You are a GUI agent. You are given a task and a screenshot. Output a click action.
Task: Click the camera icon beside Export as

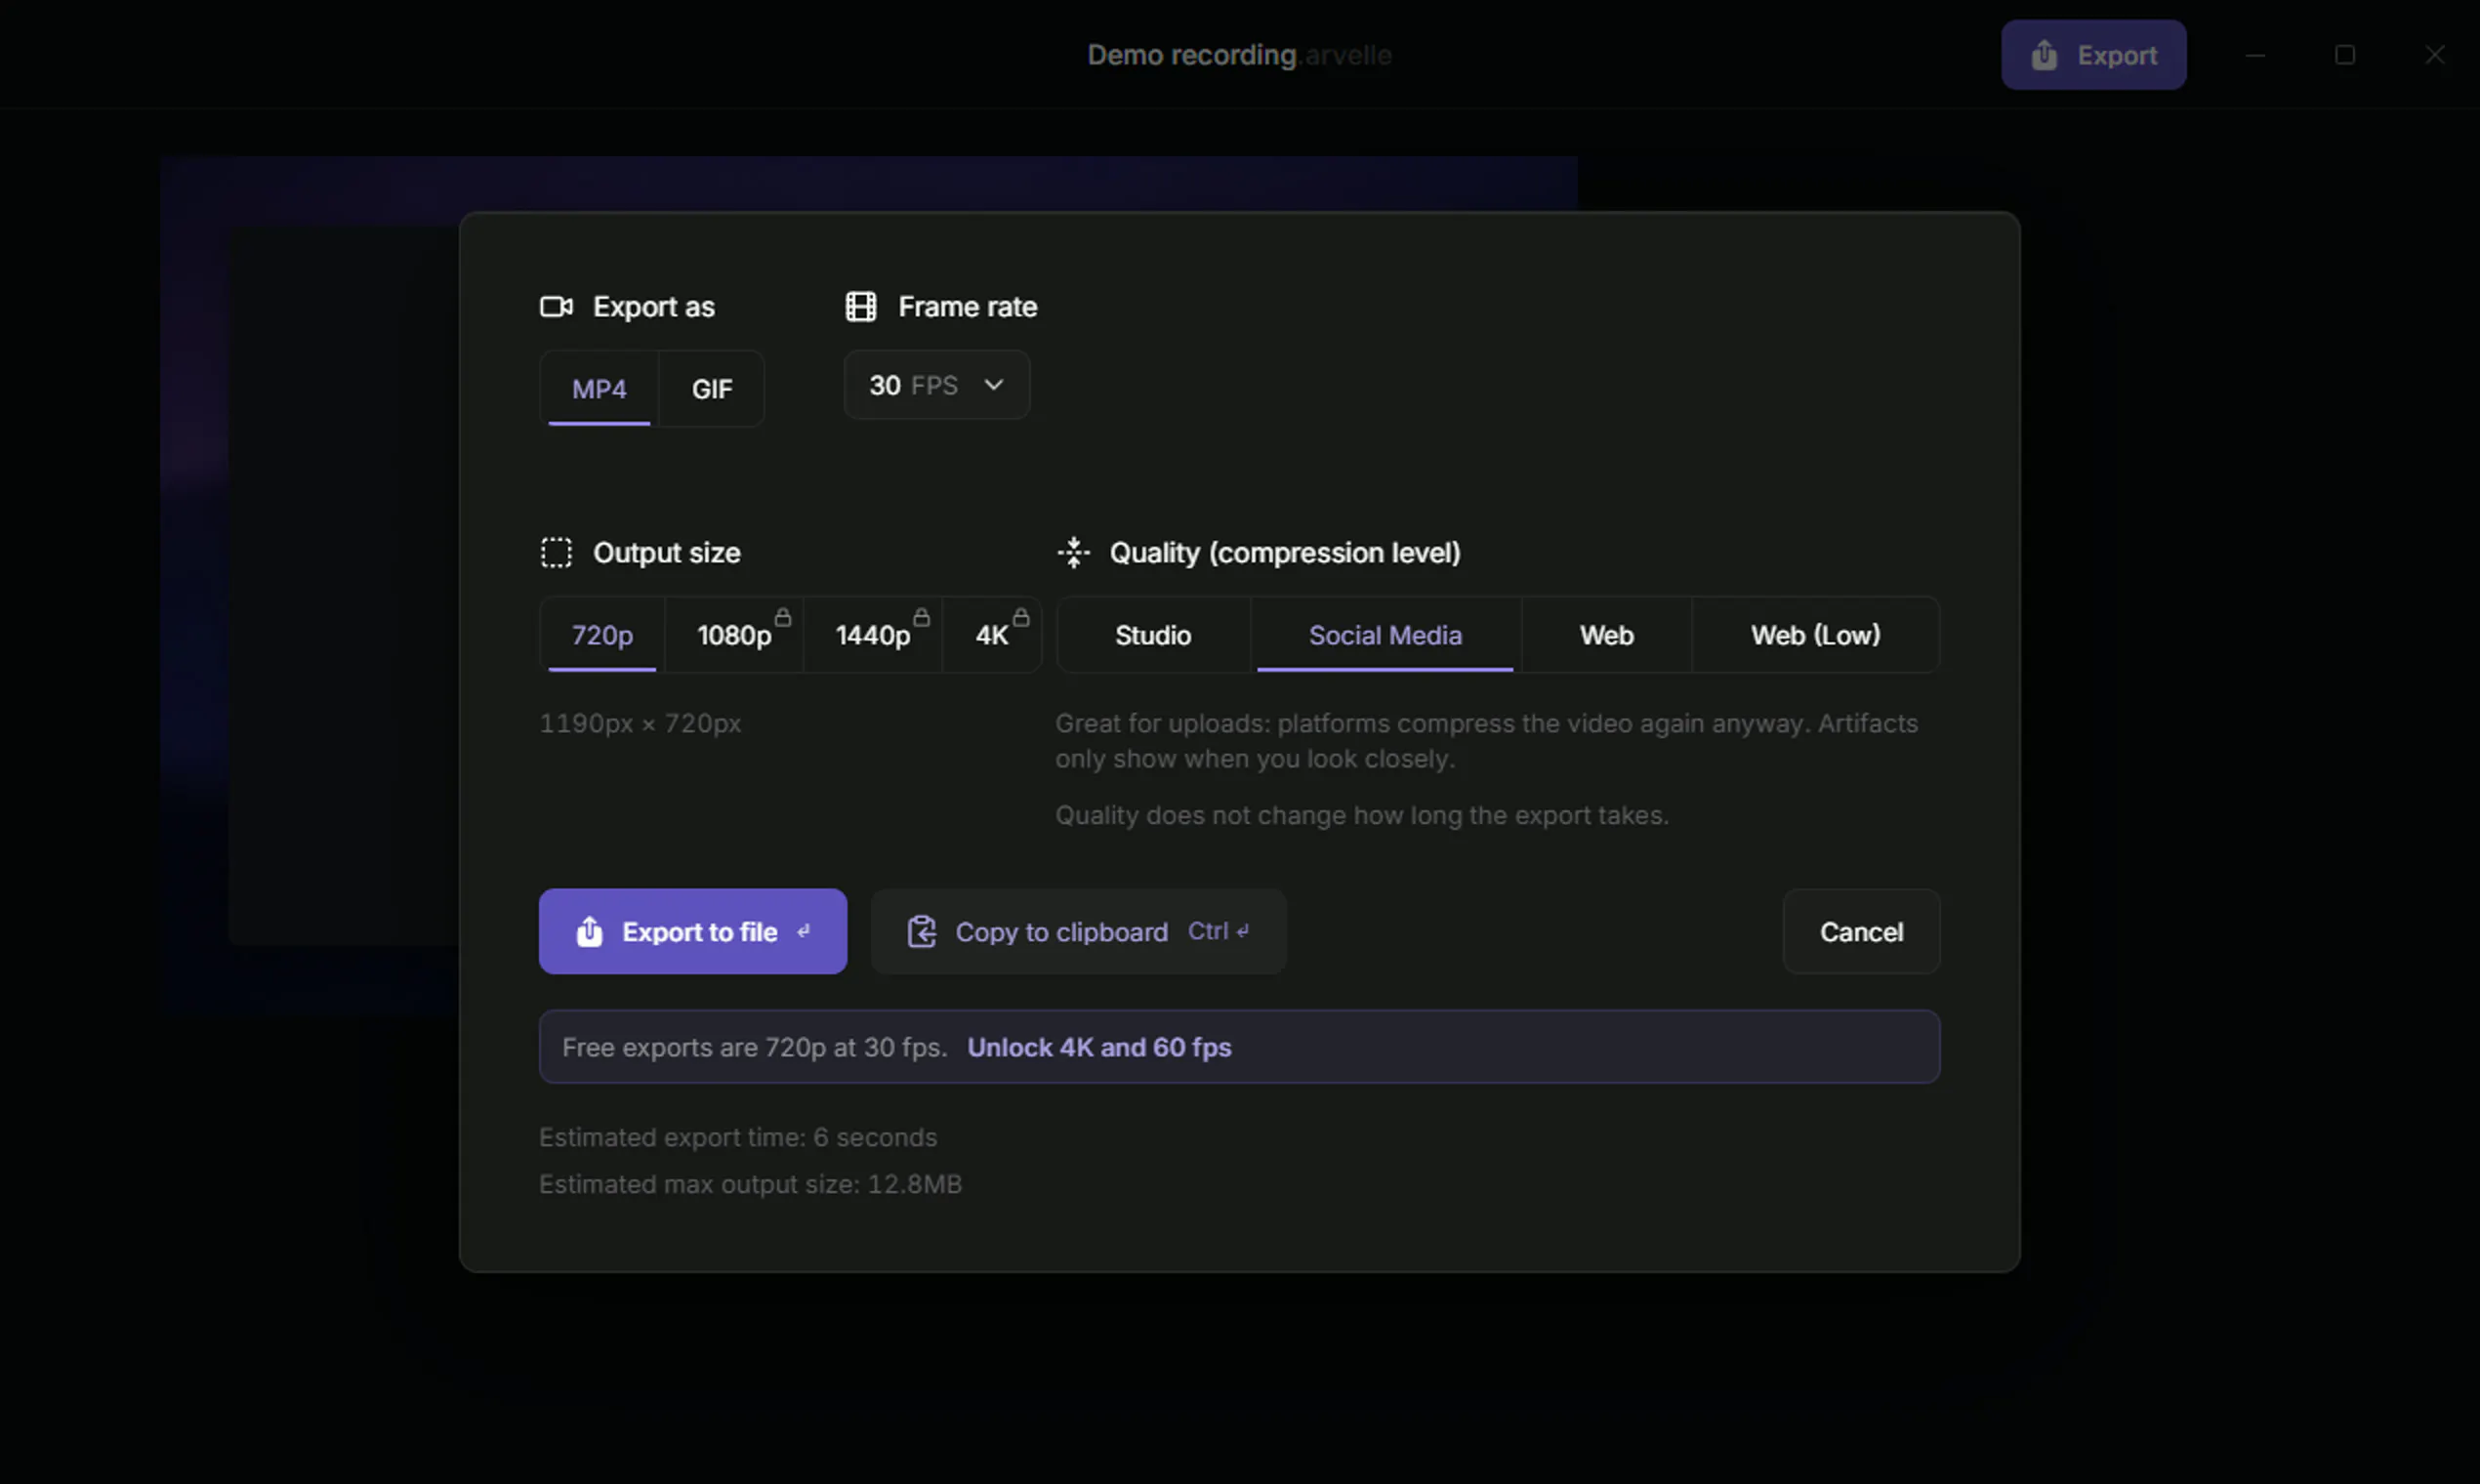pos(556,306)
